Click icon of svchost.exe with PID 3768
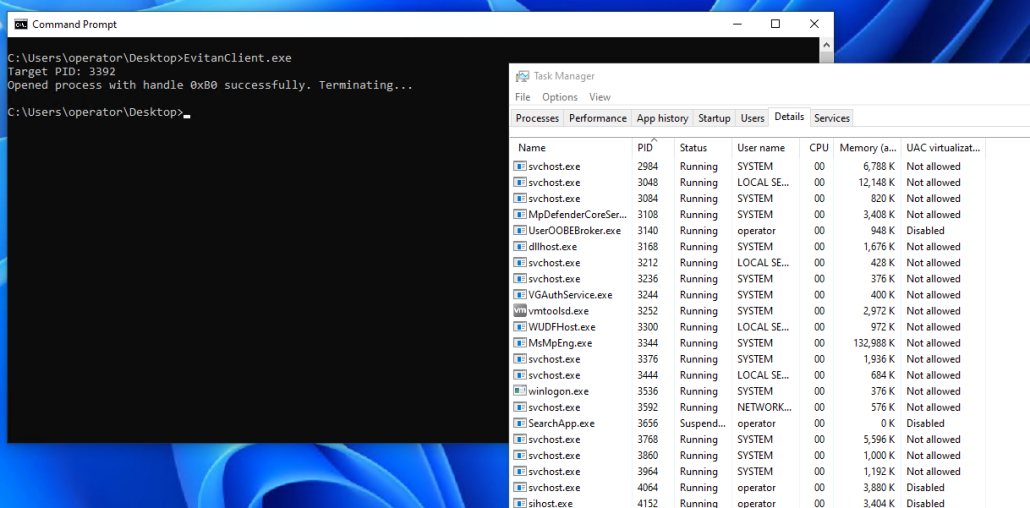Screen dimensions: 1030x508 [x=520, y=439]
